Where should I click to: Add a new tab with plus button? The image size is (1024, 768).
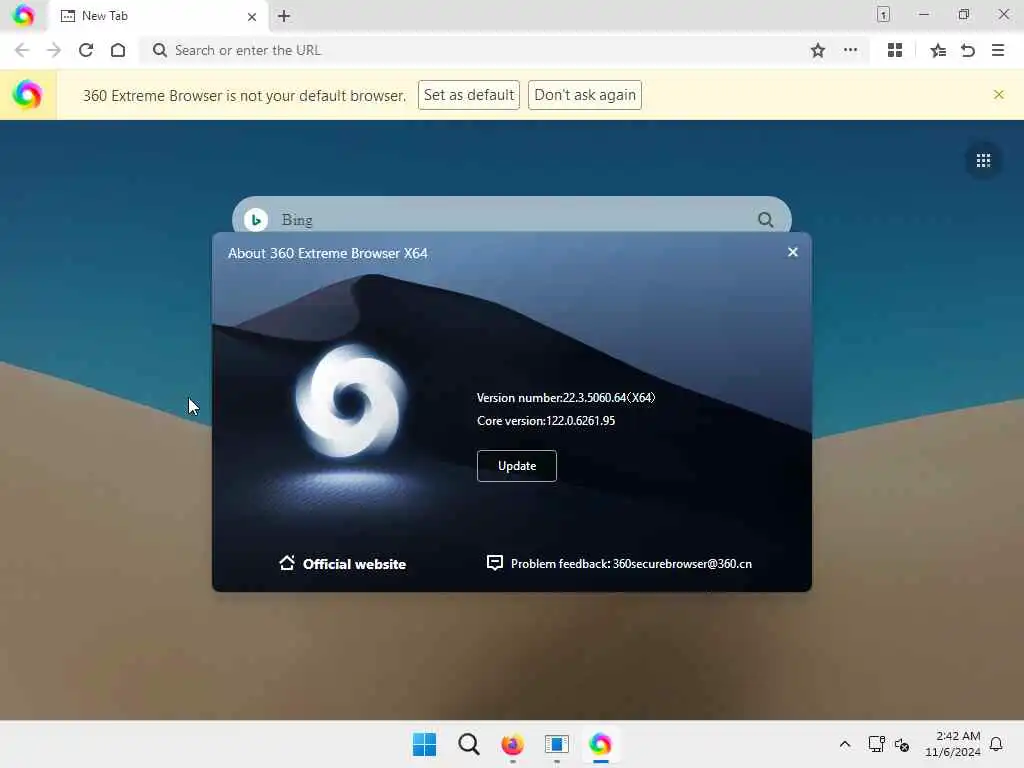tap(283, 16)
